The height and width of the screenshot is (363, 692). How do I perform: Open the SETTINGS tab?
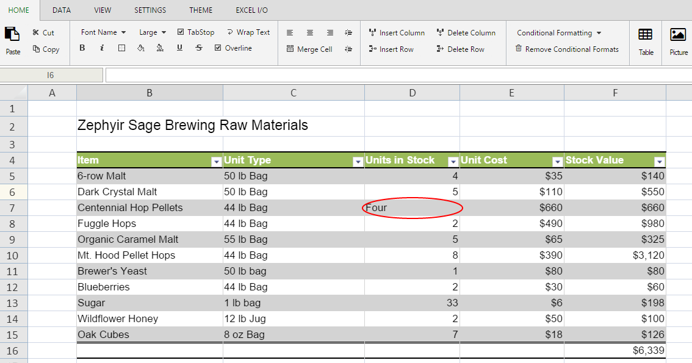[x=150, y=10]
